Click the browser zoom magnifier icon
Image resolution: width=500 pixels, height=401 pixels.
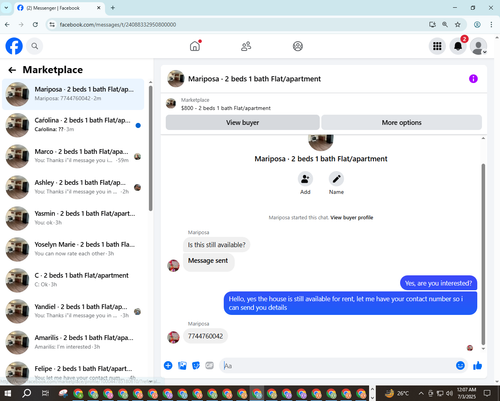coord(445,24)
